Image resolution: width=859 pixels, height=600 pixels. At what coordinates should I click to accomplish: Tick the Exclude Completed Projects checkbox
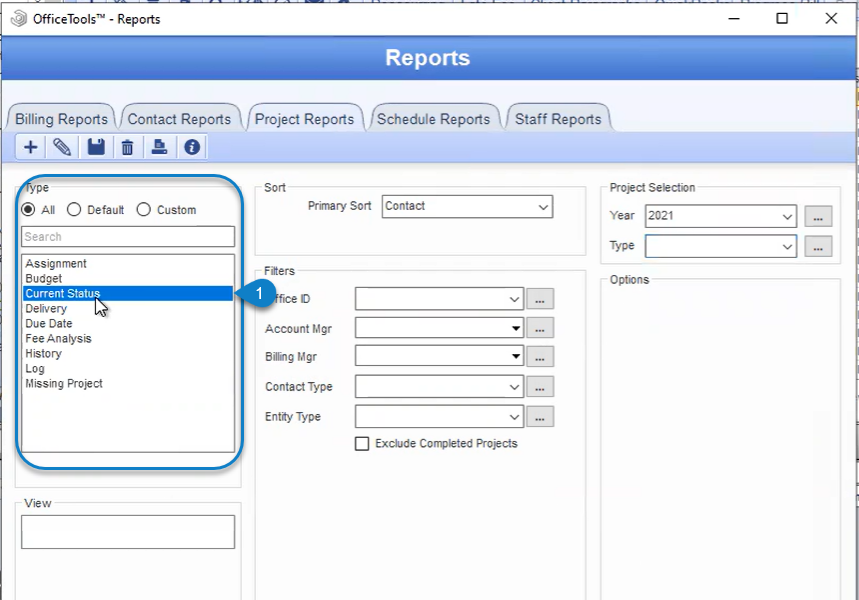(x=362, y=443)
